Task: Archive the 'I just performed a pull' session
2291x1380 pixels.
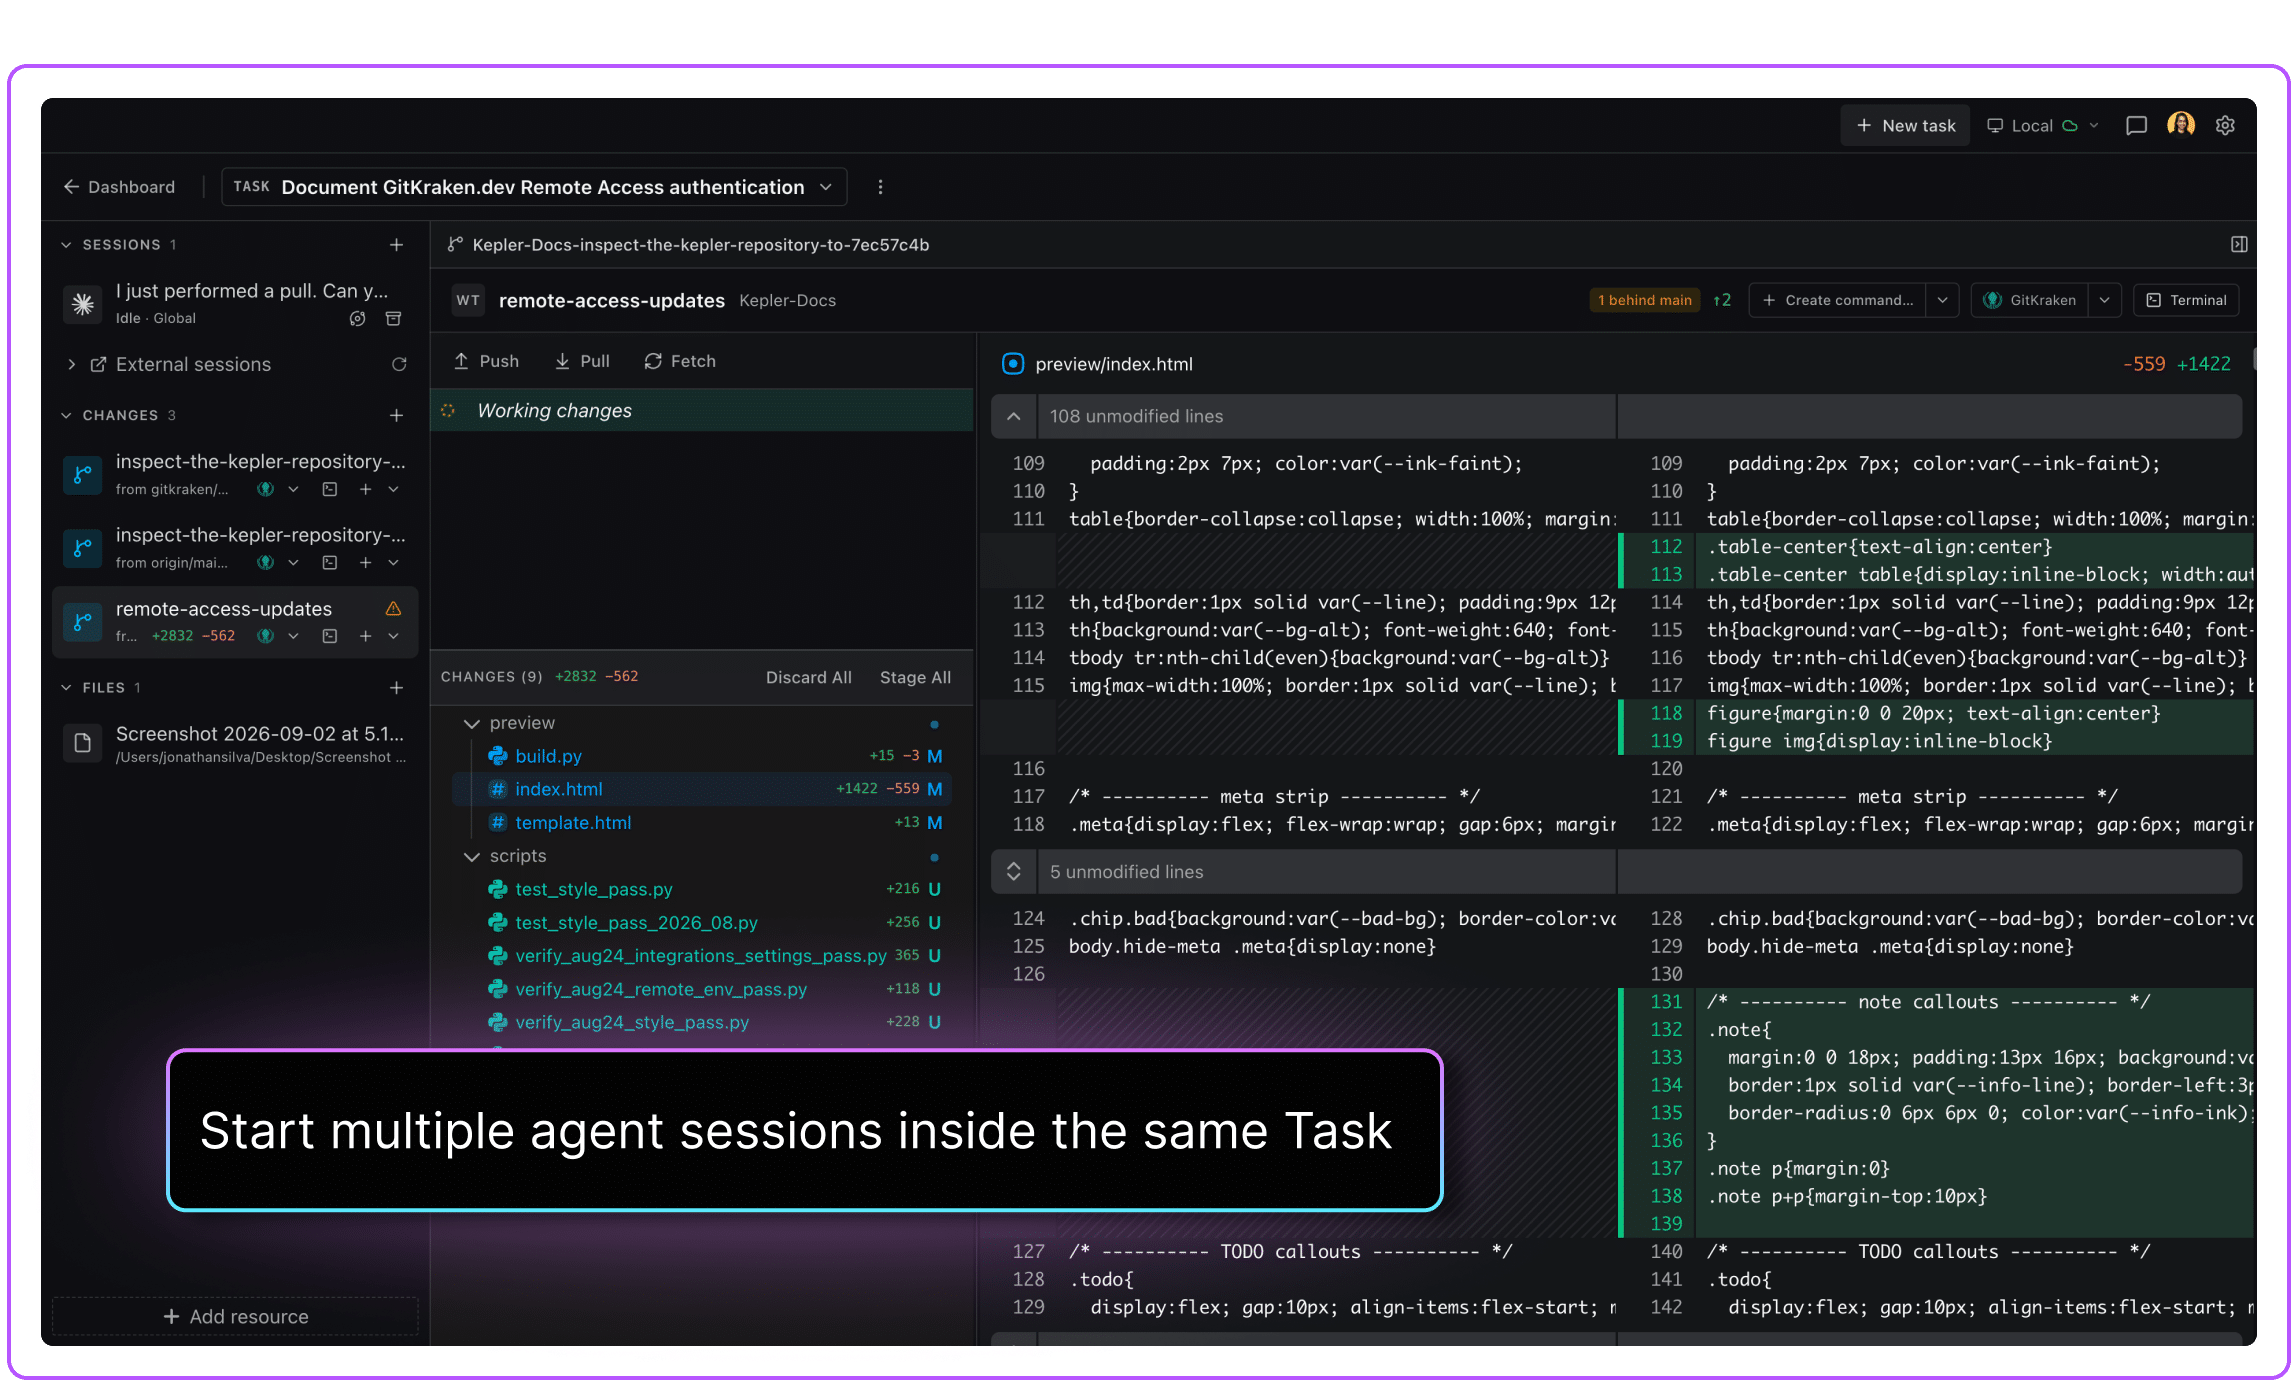Action: click(x=394, y=319)
